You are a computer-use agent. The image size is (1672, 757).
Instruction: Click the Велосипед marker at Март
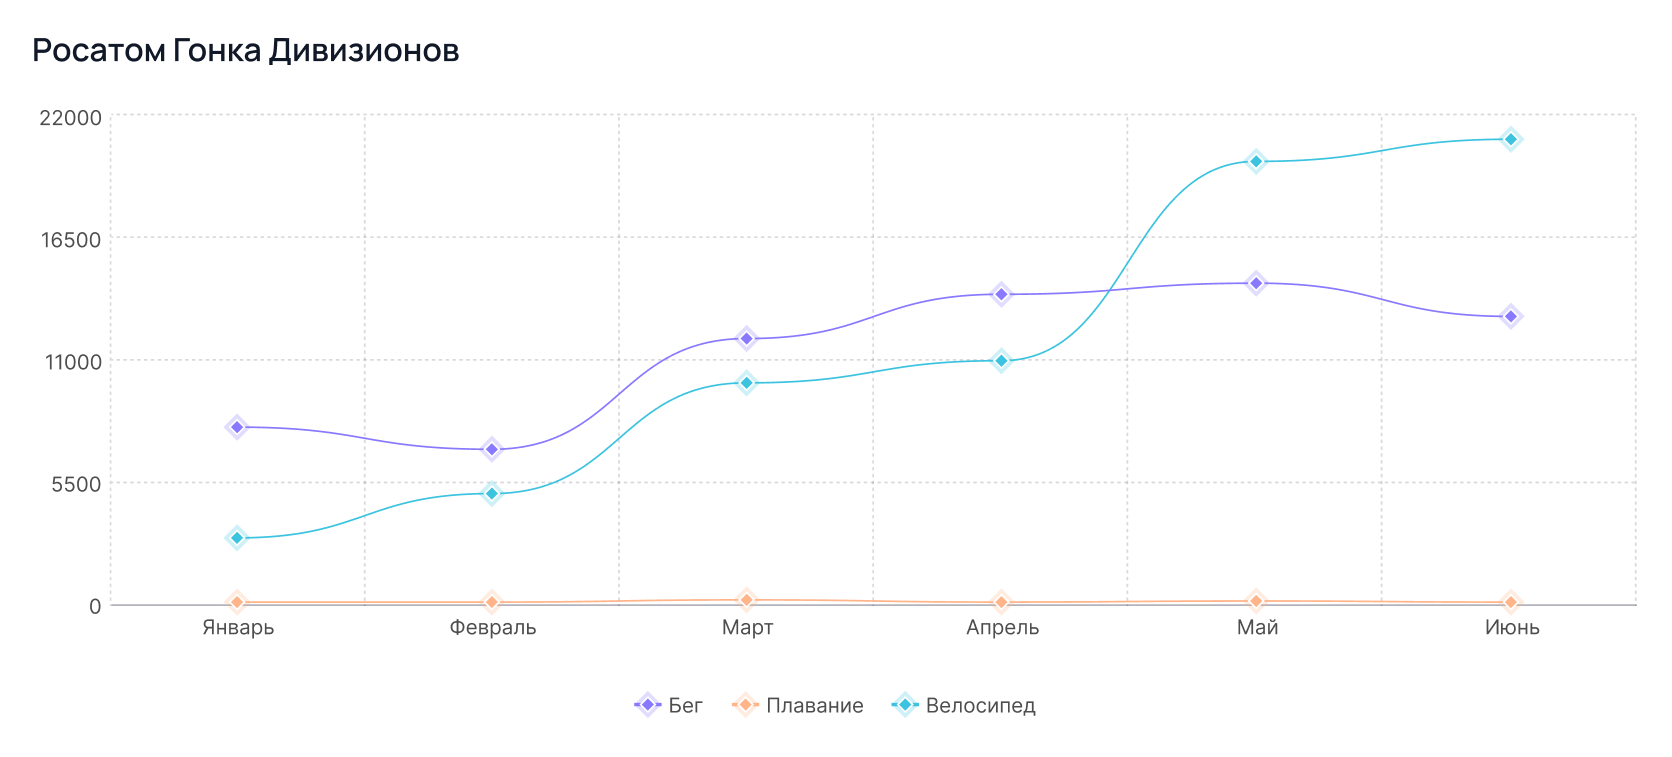[x=746, y=383]
